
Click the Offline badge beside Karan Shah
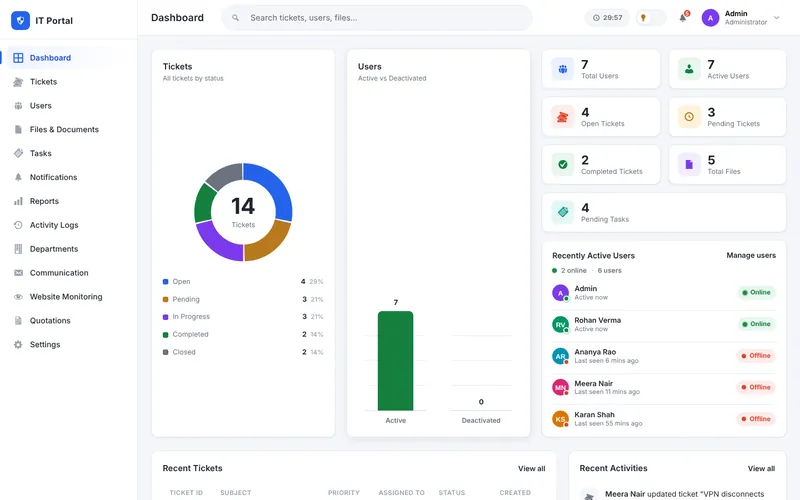coord(756,419)
